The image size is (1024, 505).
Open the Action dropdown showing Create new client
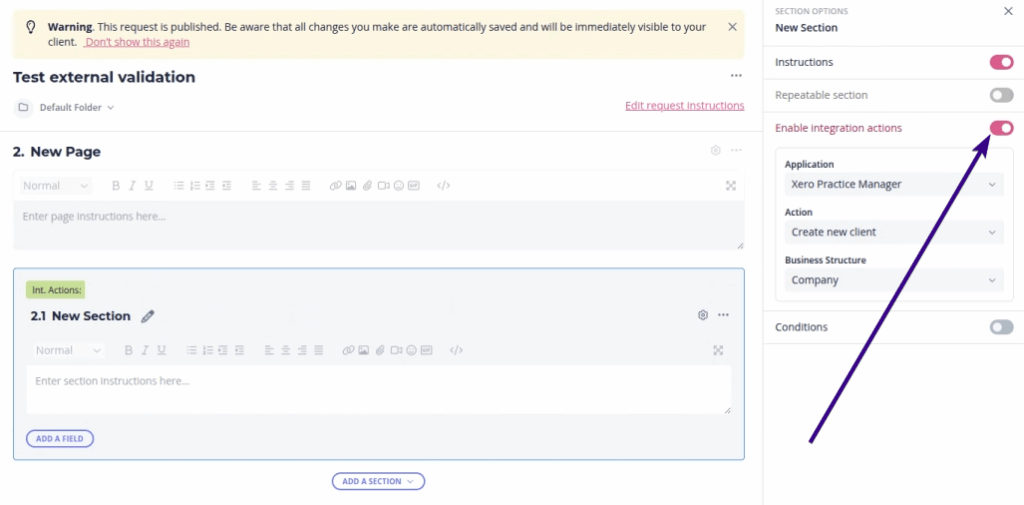click(x=893, y=232)
